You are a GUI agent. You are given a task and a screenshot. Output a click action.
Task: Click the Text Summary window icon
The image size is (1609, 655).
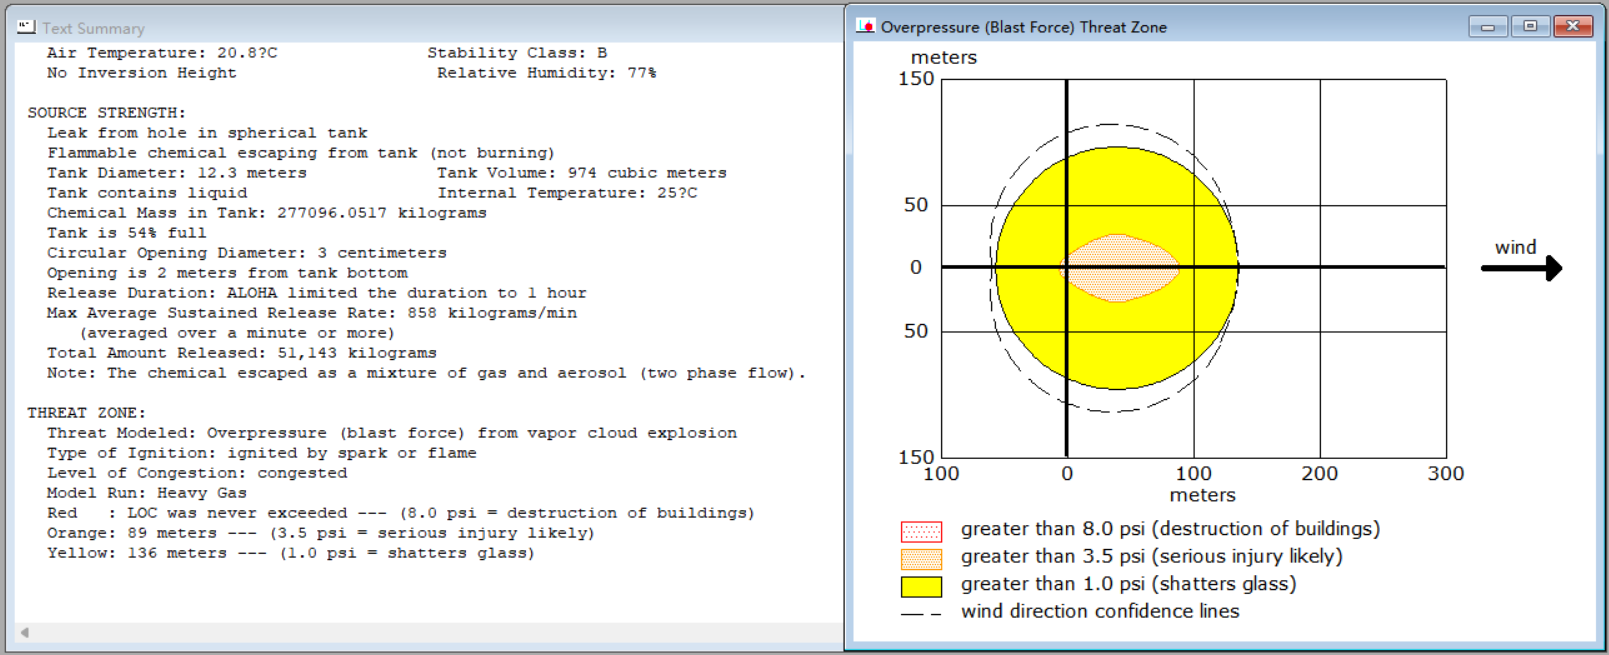click(x=26, y=28)
